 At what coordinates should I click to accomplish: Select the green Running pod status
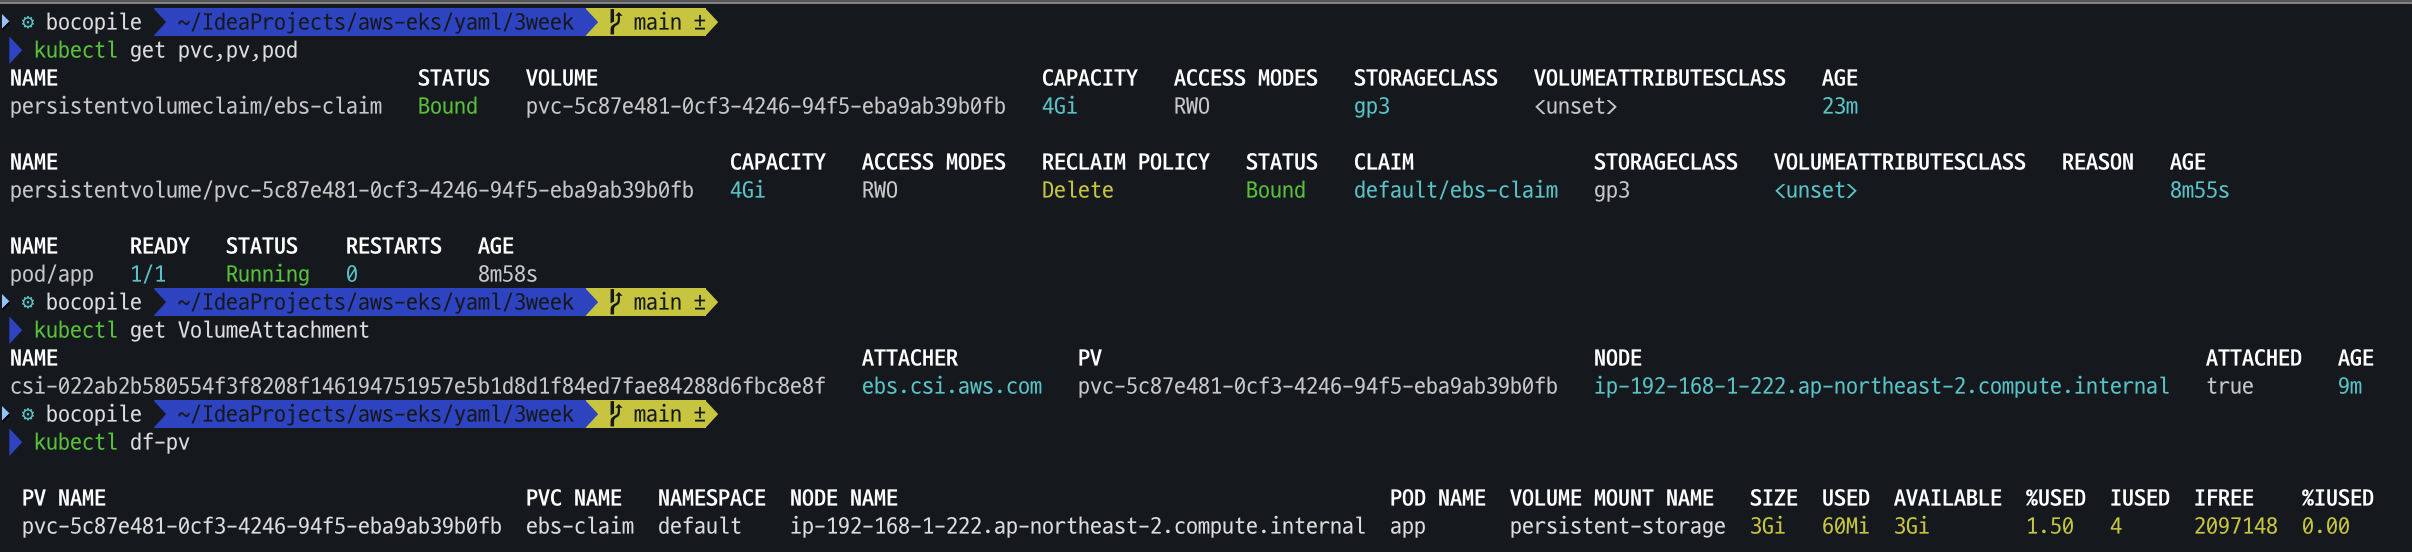click(267, 274)
